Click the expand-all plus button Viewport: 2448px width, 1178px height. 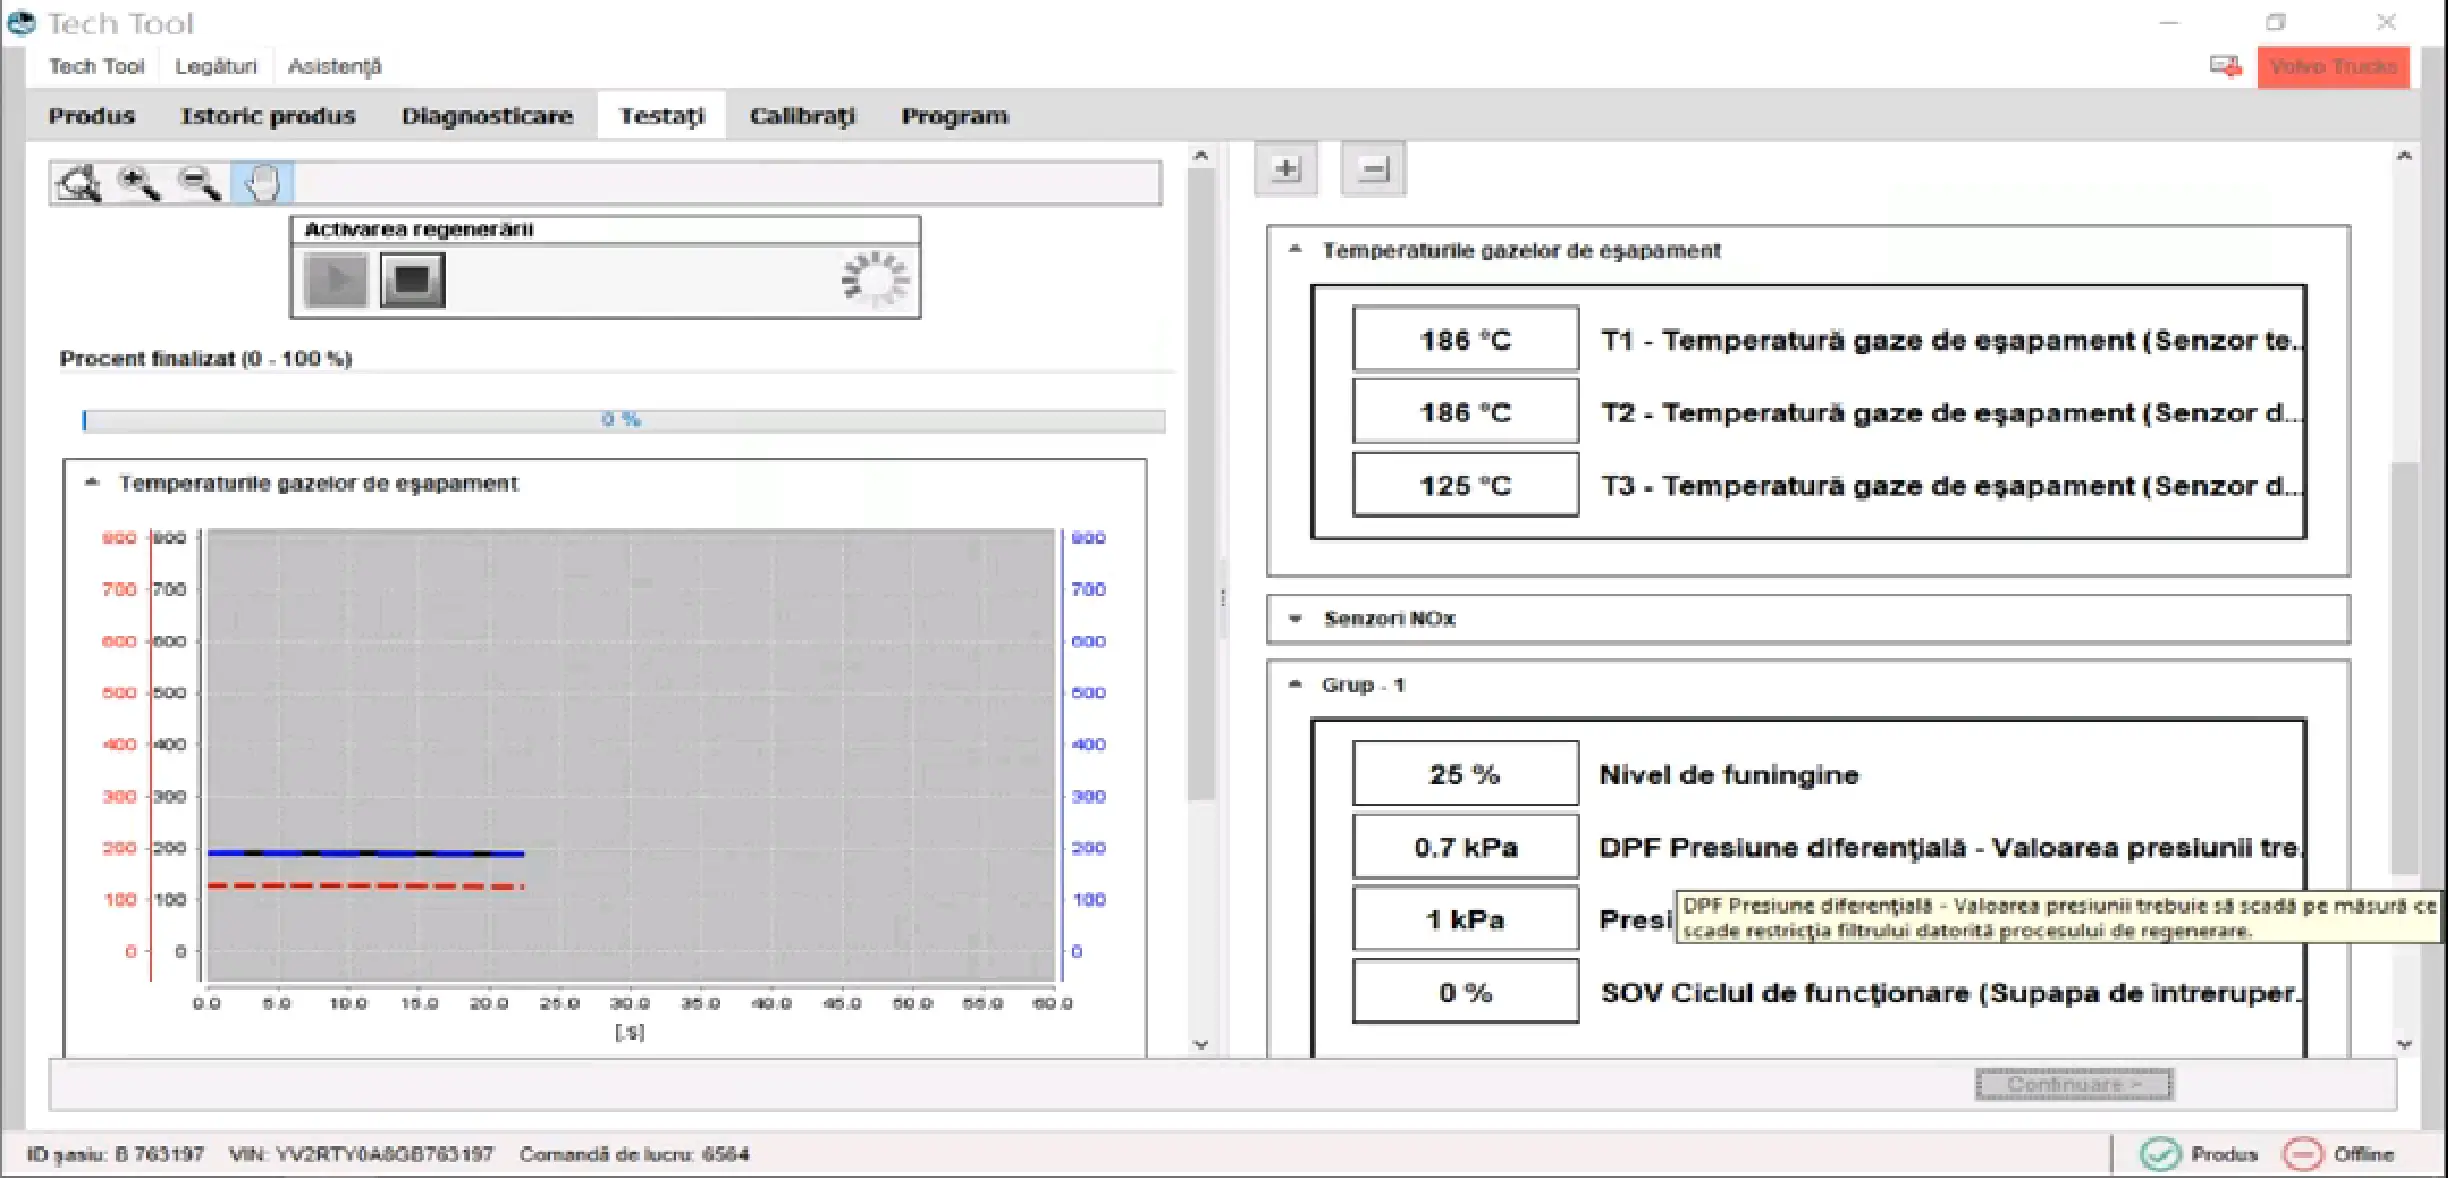[1286, 169]
